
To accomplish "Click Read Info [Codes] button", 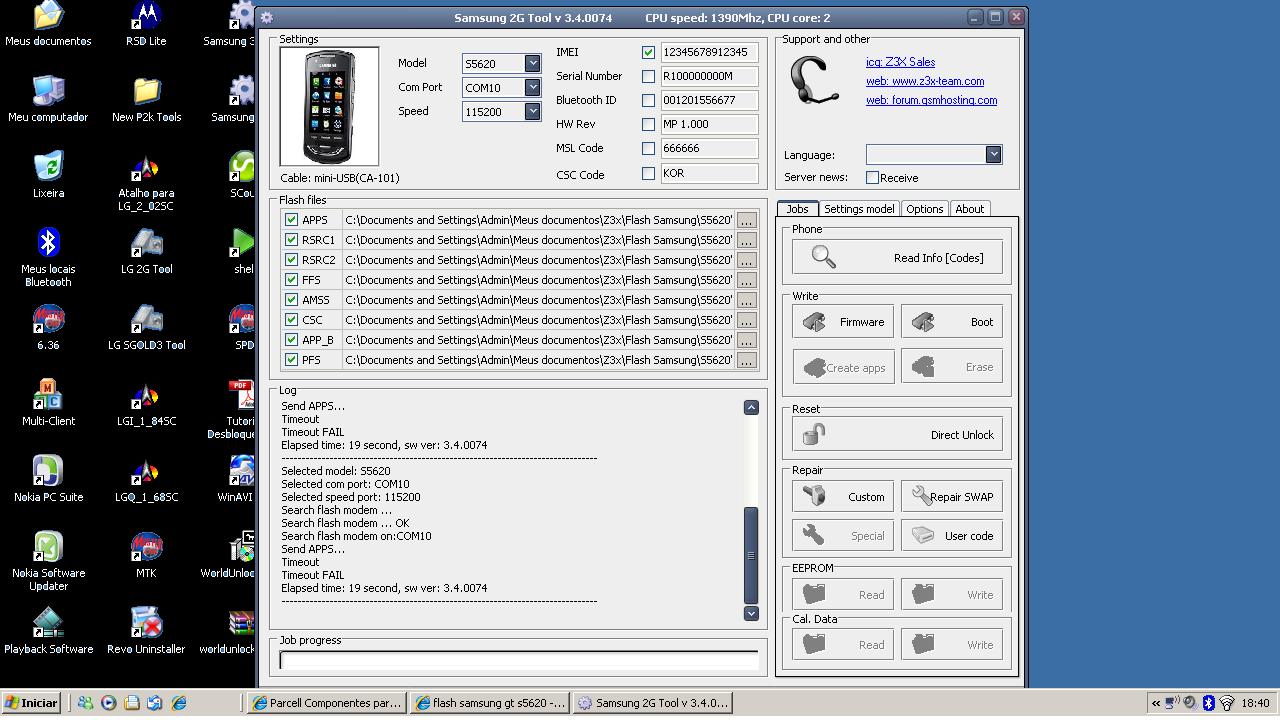I will click(897, 258).
